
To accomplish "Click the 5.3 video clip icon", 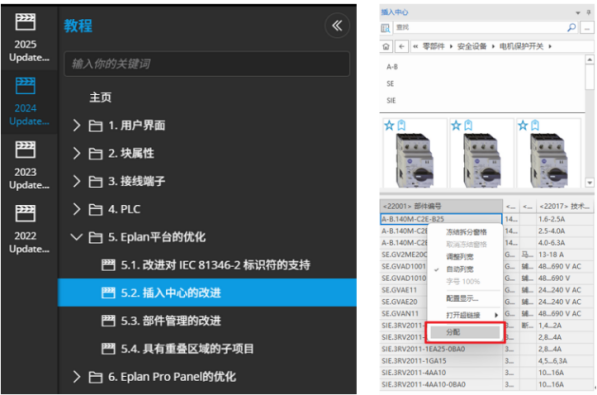I will point(108,321).
